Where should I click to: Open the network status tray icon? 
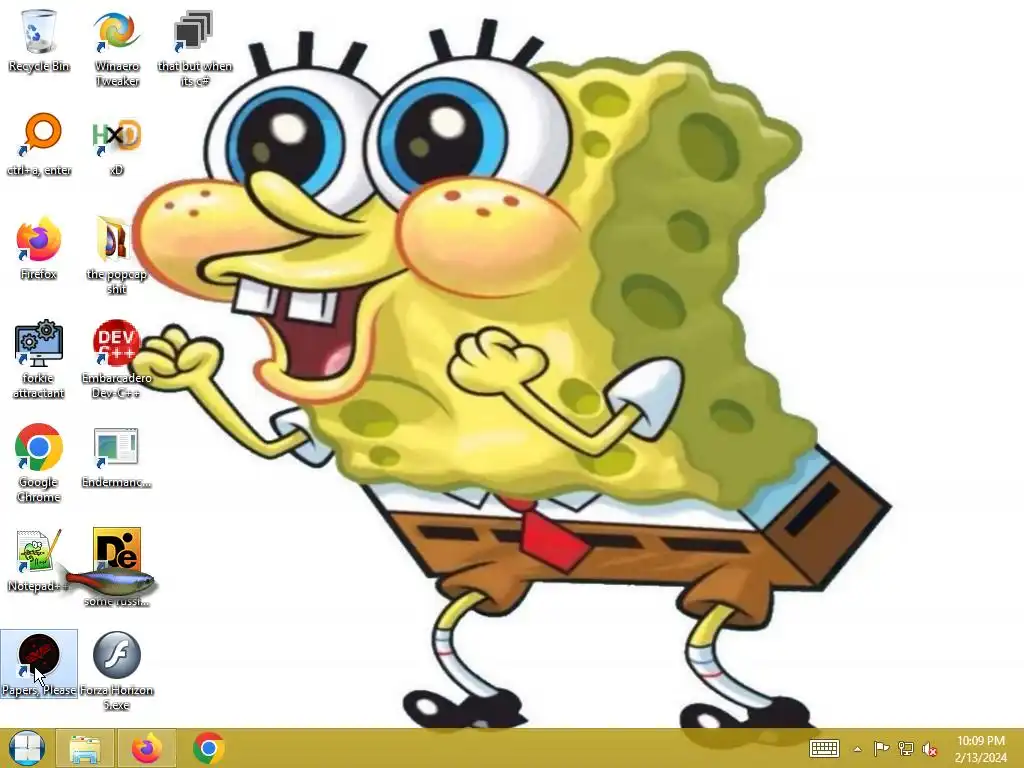click(x=906, y=748)
